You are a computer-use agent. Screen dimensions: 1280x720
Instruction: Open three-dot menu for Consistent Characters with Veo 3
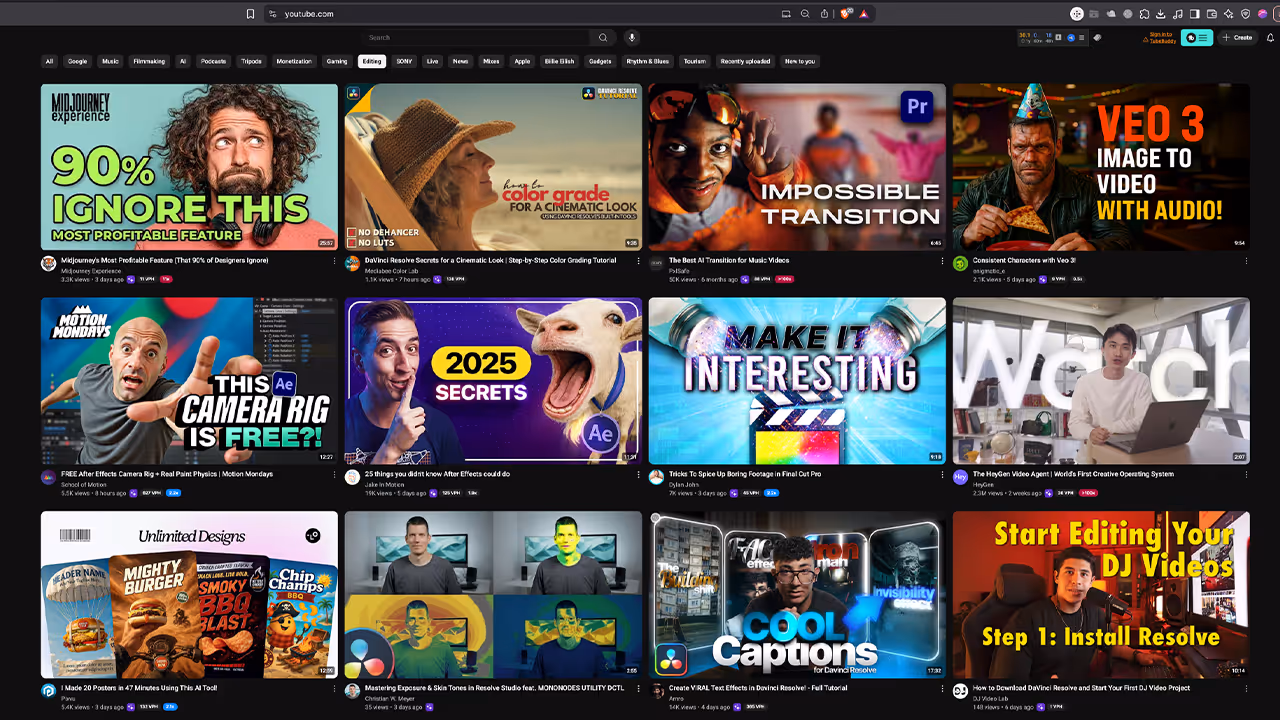(1246, 261)
